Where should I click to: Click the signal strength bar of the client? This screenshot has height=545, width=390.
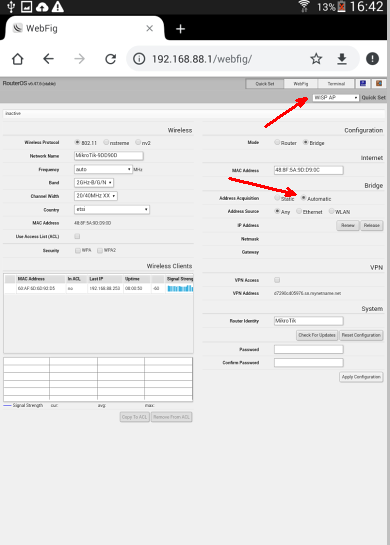tap(180, 288)
